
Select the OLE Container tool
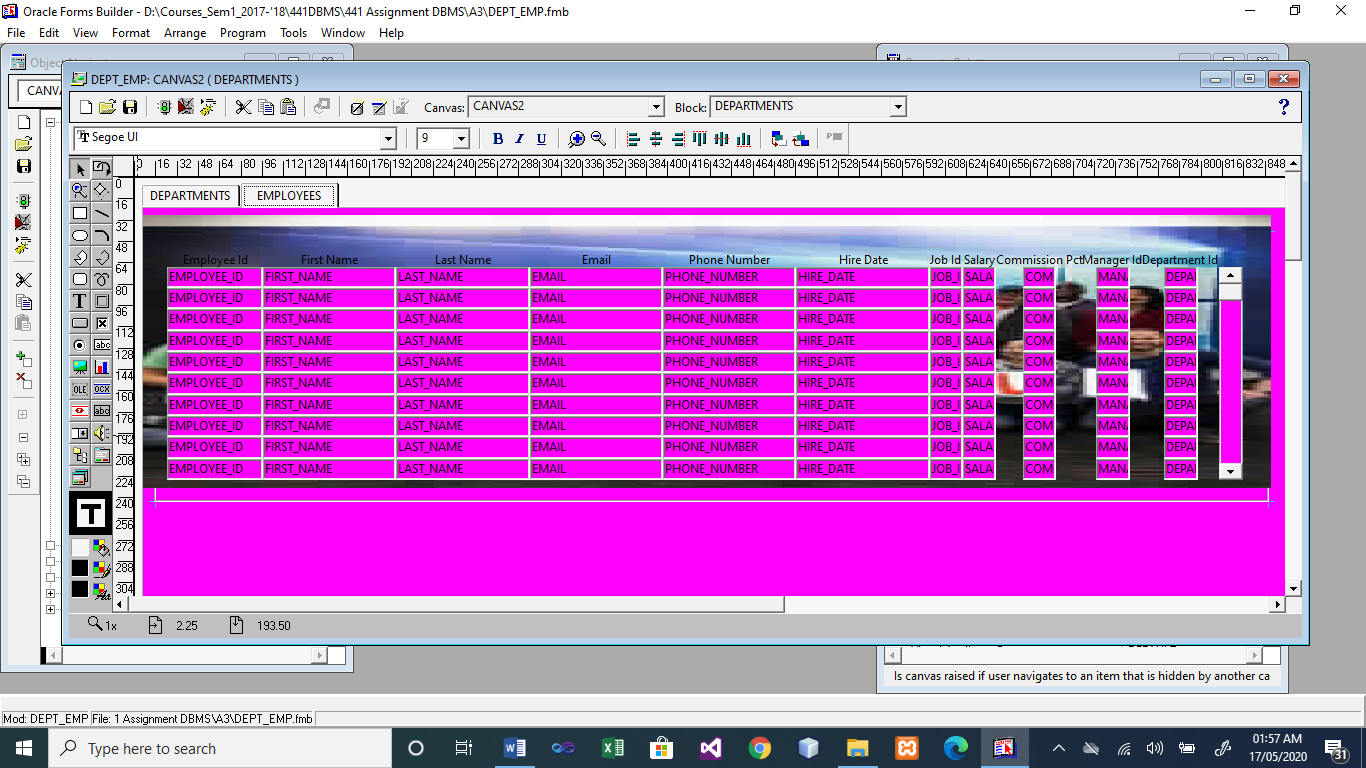click(x=80, y=389)
